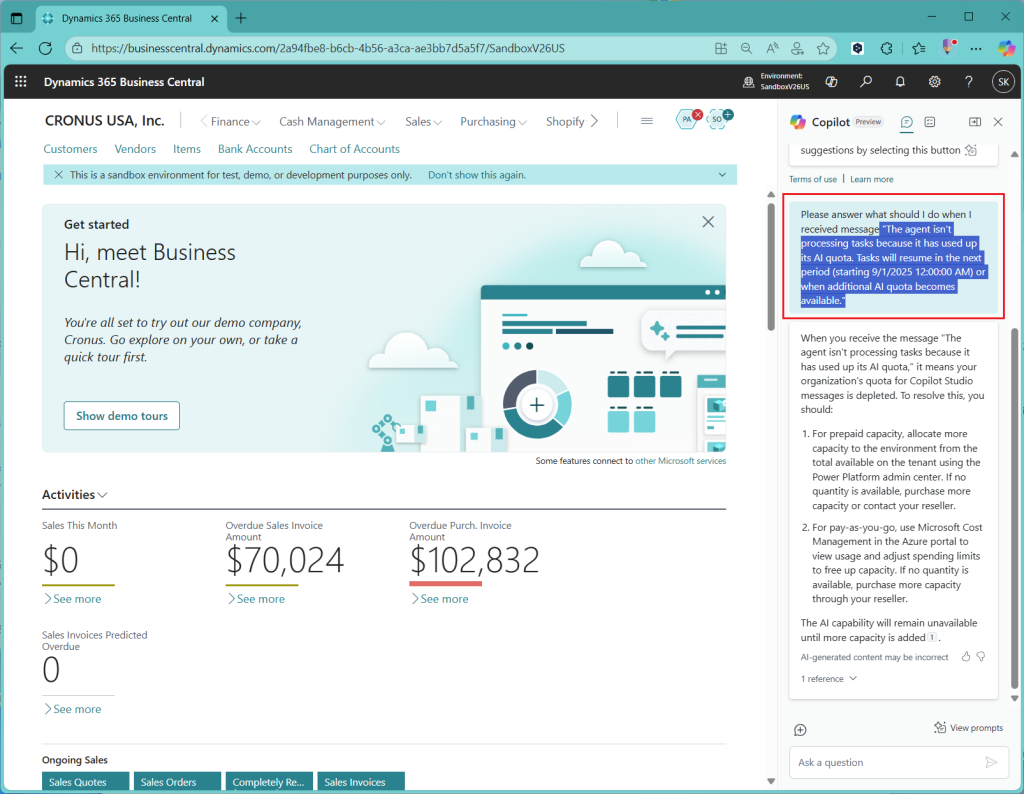
Task: Open the Sales Quotes tile
Action: [x=84, y=781]
